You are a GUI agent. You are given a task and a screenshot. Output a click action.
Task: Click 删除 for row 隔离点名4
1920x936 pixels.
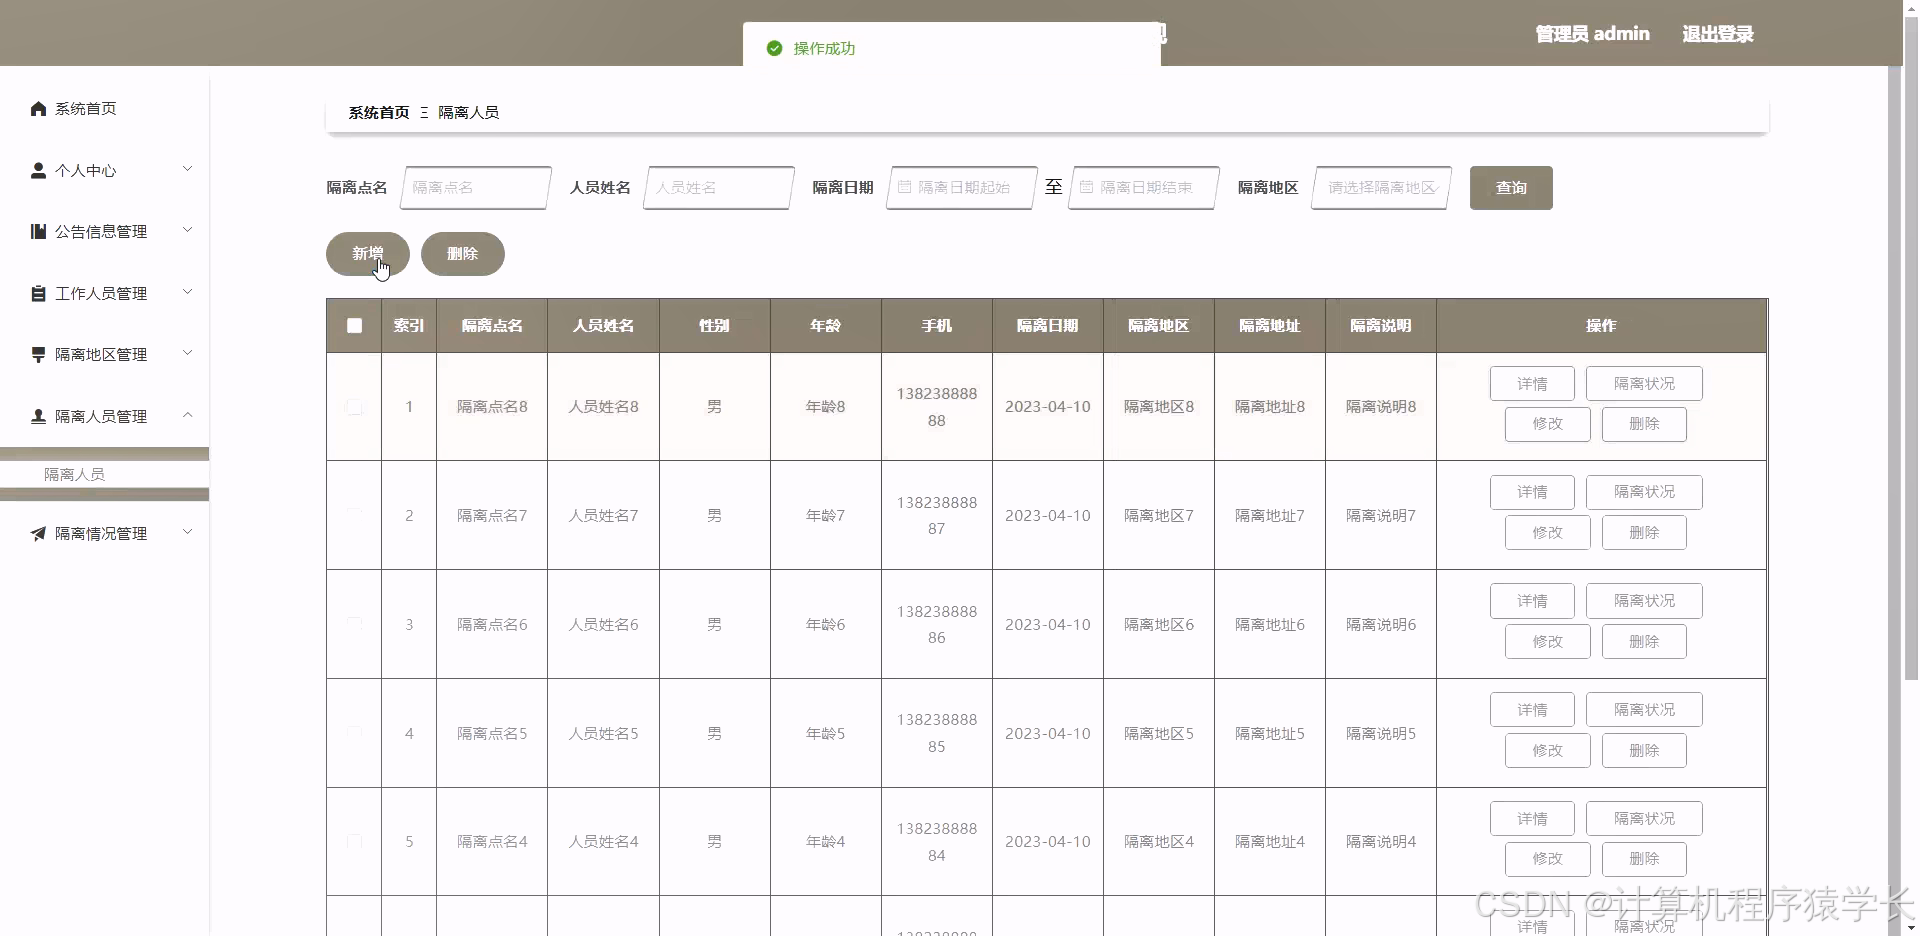(1644, 859)
